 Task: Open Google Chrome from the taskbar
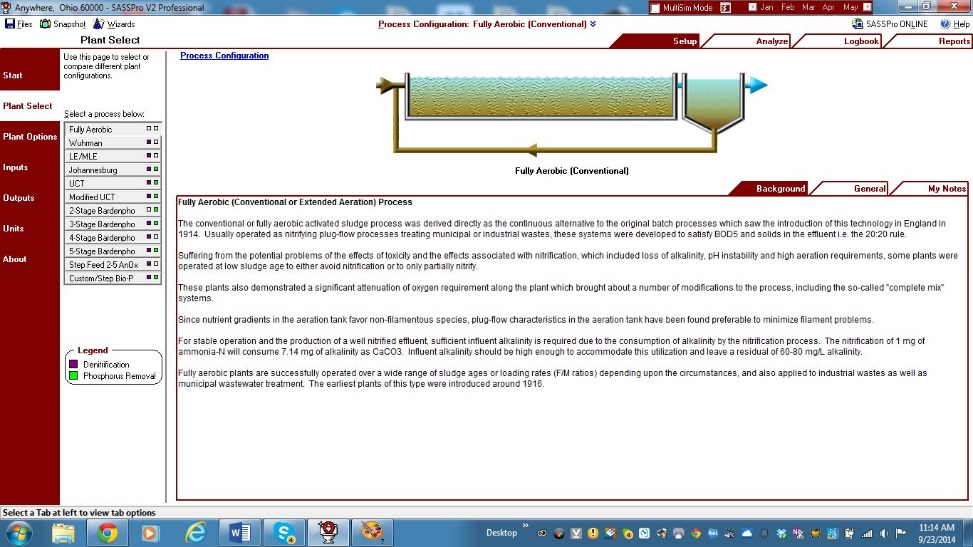pos(107,533)
